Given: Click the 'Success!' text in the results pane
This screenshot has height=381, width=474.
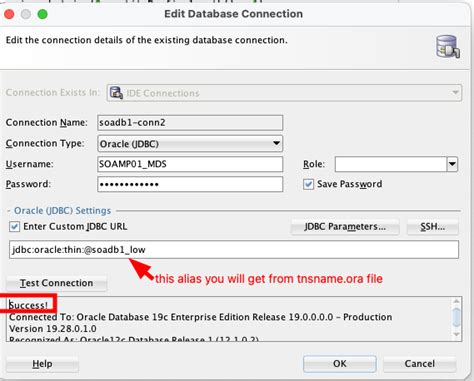Looking at the screenshot, I should click(28, 305).
